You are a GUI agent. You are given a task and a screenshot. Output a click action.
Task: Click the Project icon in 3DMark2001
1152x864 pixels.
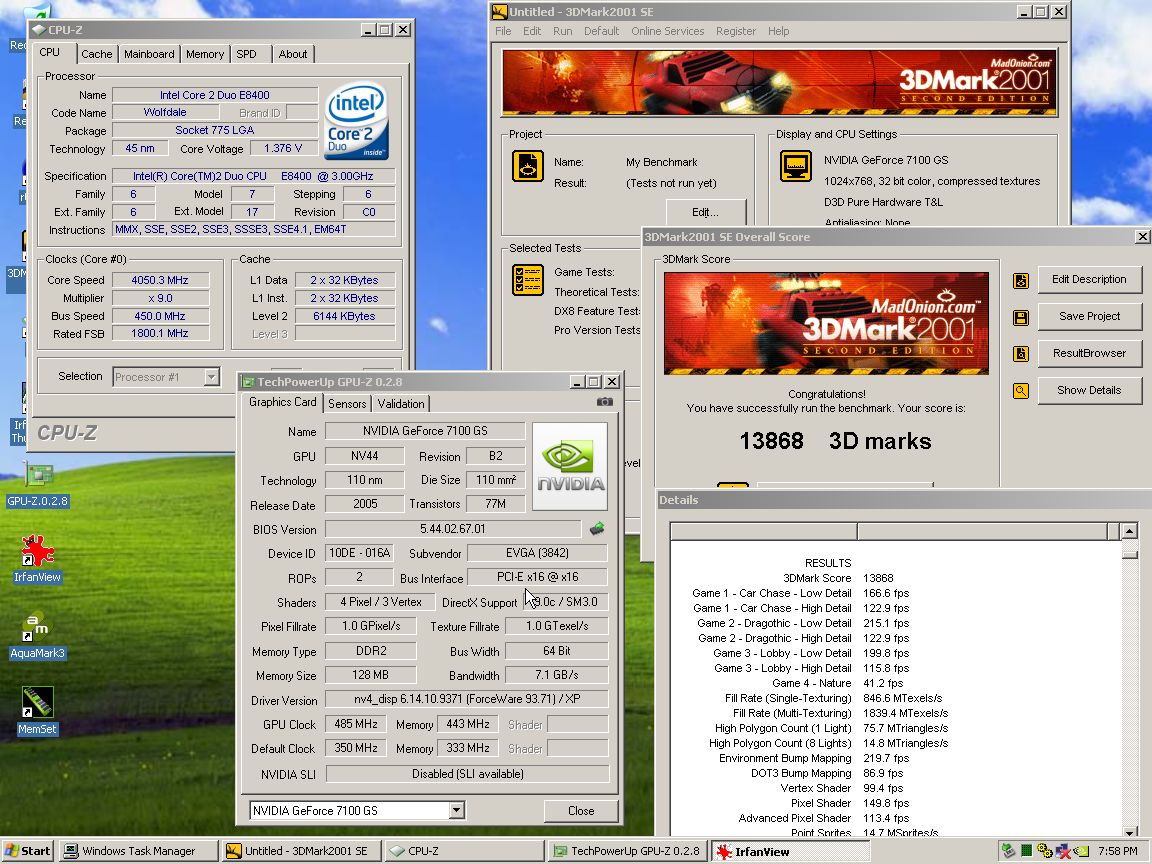point(528,166)
